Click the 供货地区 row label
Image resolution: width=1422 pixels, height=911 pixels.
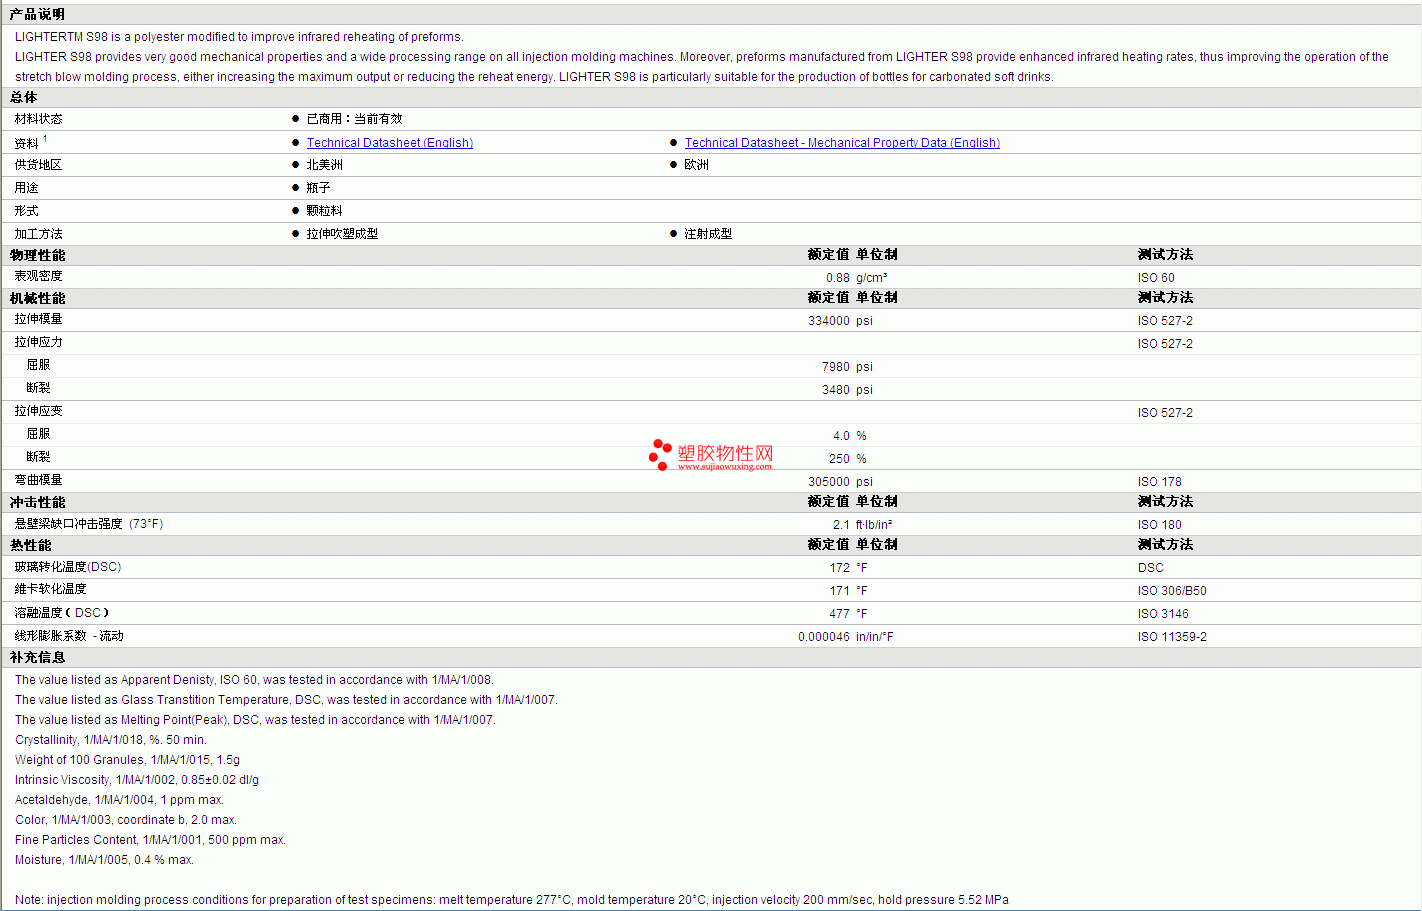pos(39,165)
